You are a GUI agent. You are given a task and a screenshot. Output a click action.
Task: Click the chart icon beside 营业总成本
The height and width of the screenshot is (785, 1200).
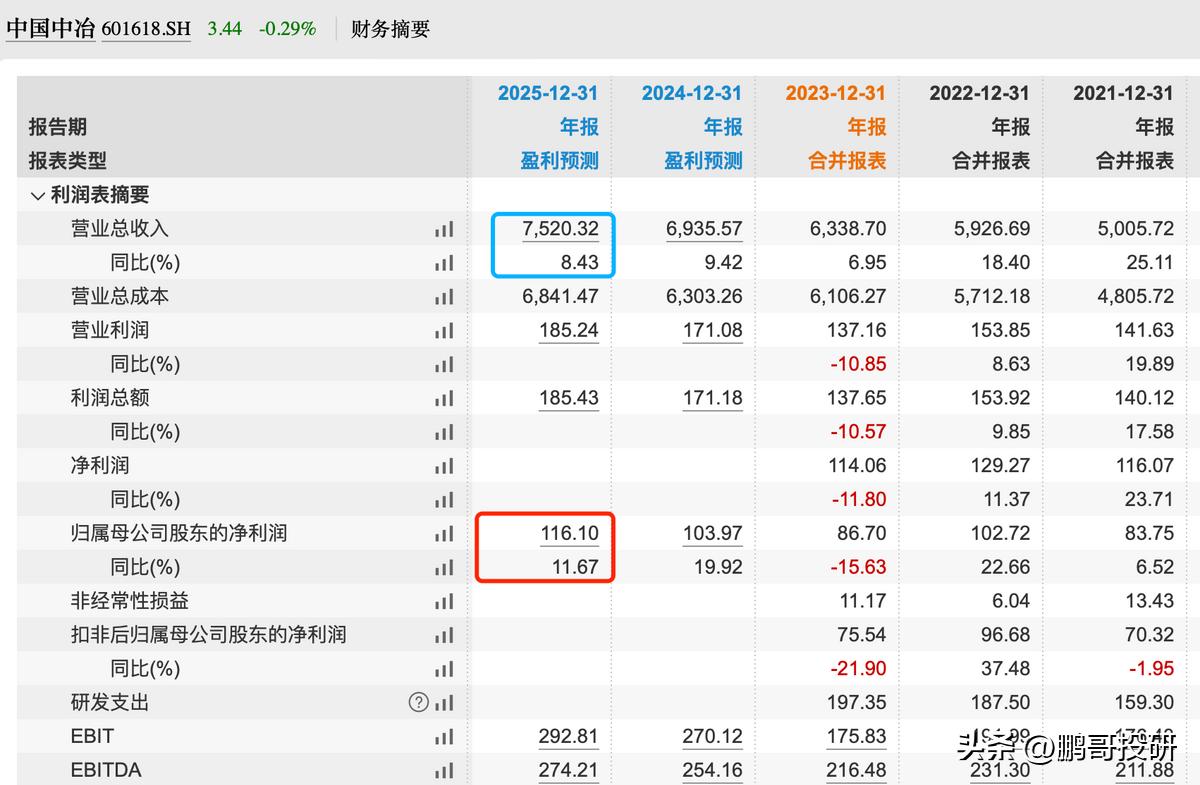coord(443,296)
